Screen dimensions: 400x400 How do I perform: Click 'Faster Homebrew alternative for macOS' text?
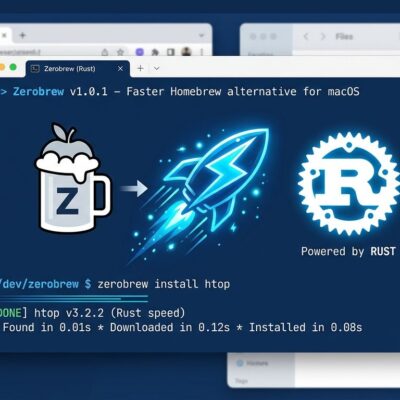243,91
